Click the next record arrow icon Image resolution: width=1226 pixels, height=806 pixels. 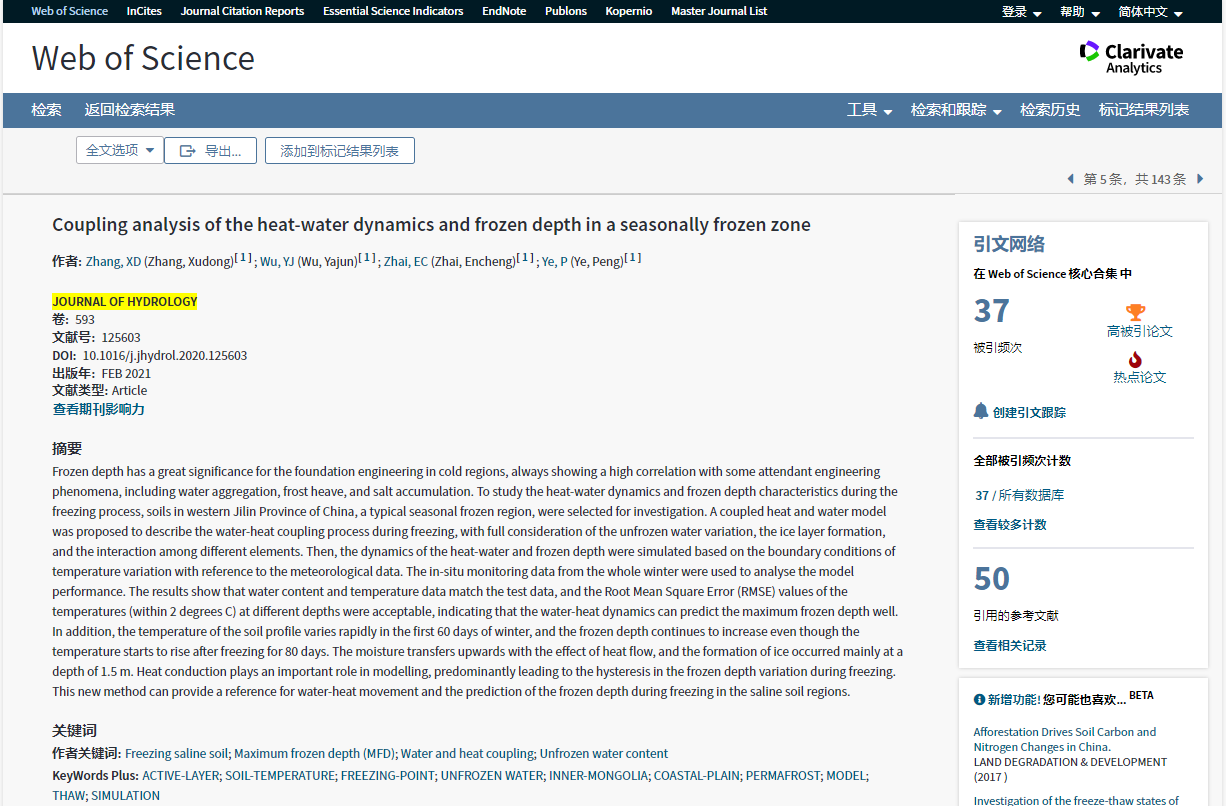[1200, 179]
